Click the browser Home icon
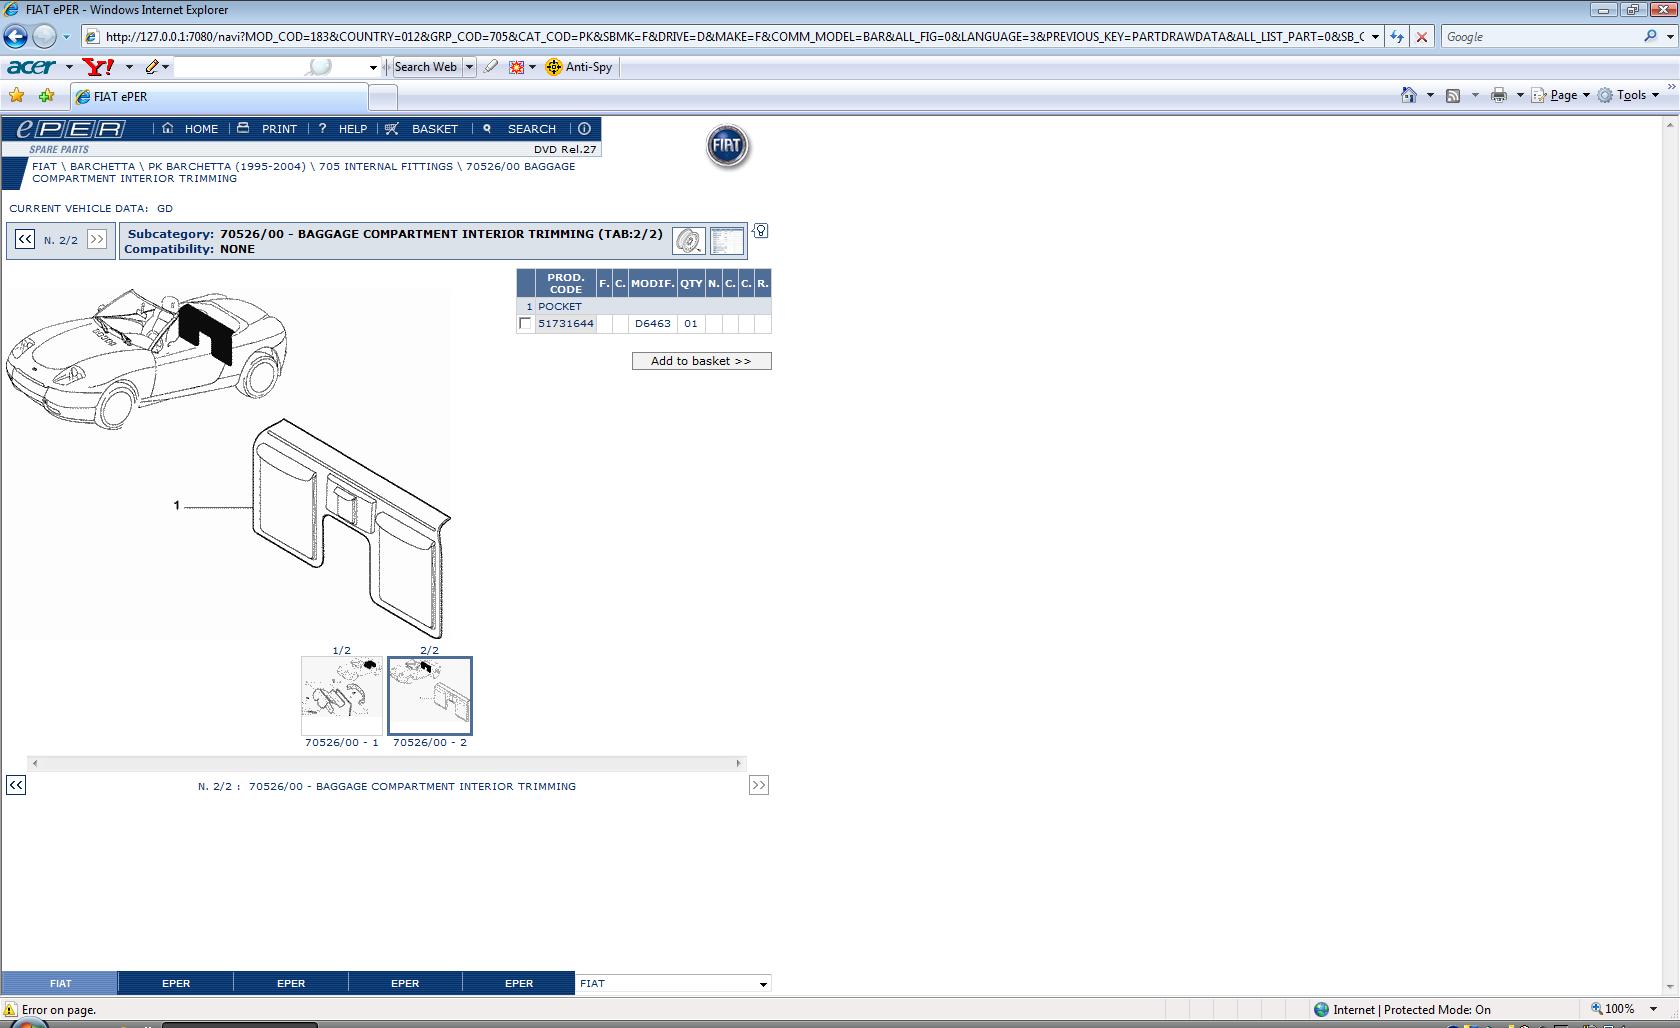The image size is (1680, 1028). pos(1409,95)
